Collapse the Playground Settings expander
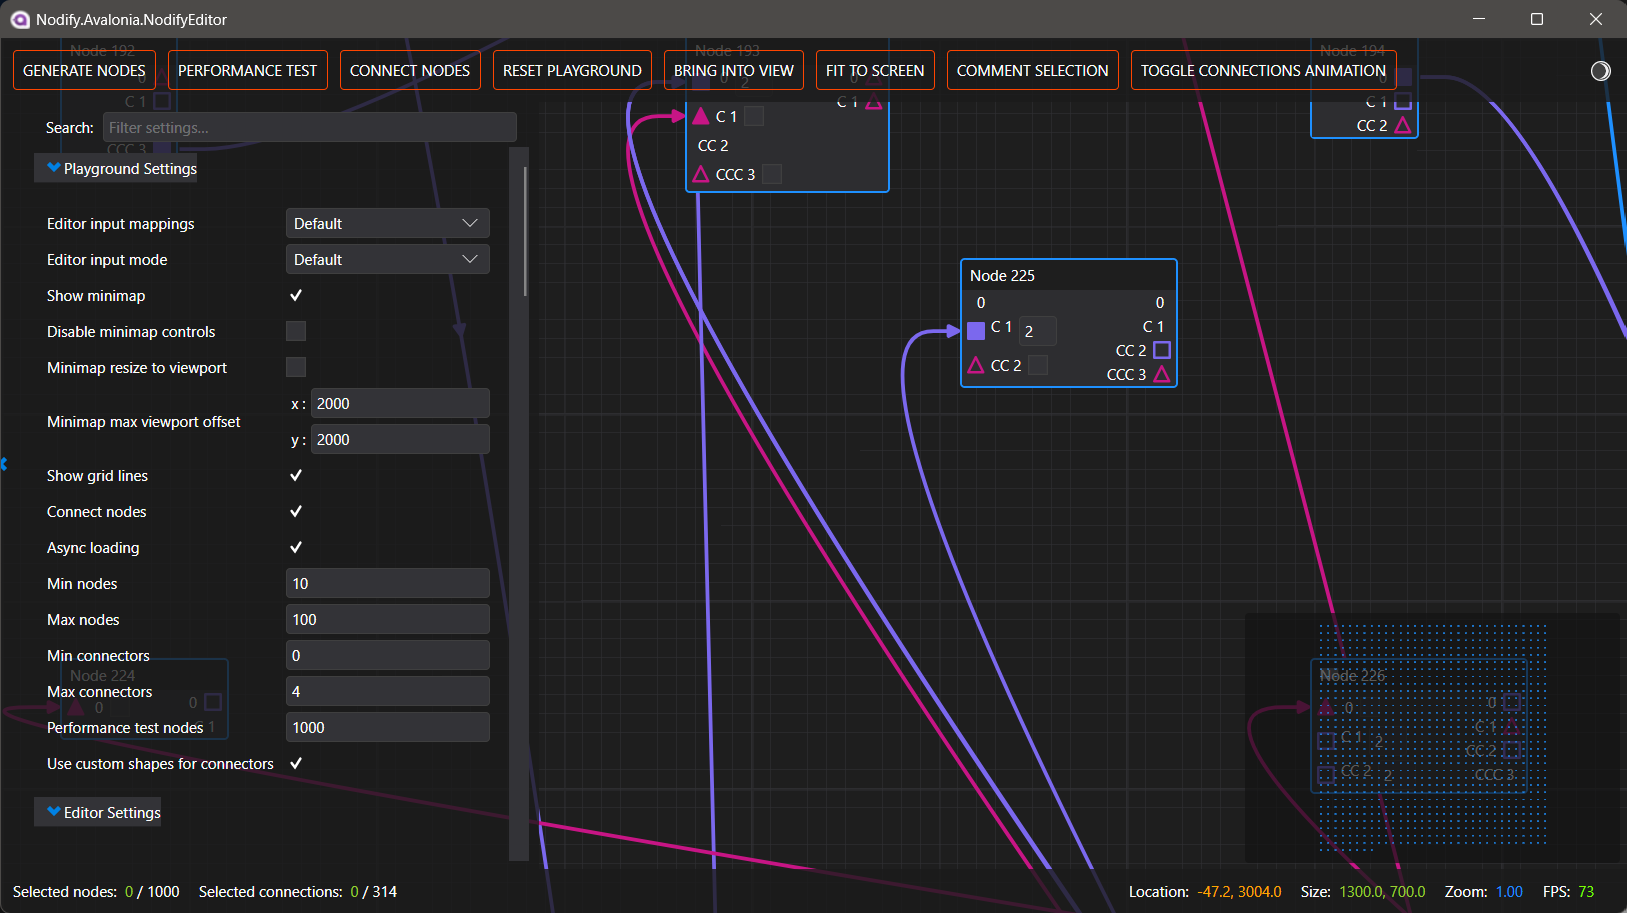 tap(116, 168)
